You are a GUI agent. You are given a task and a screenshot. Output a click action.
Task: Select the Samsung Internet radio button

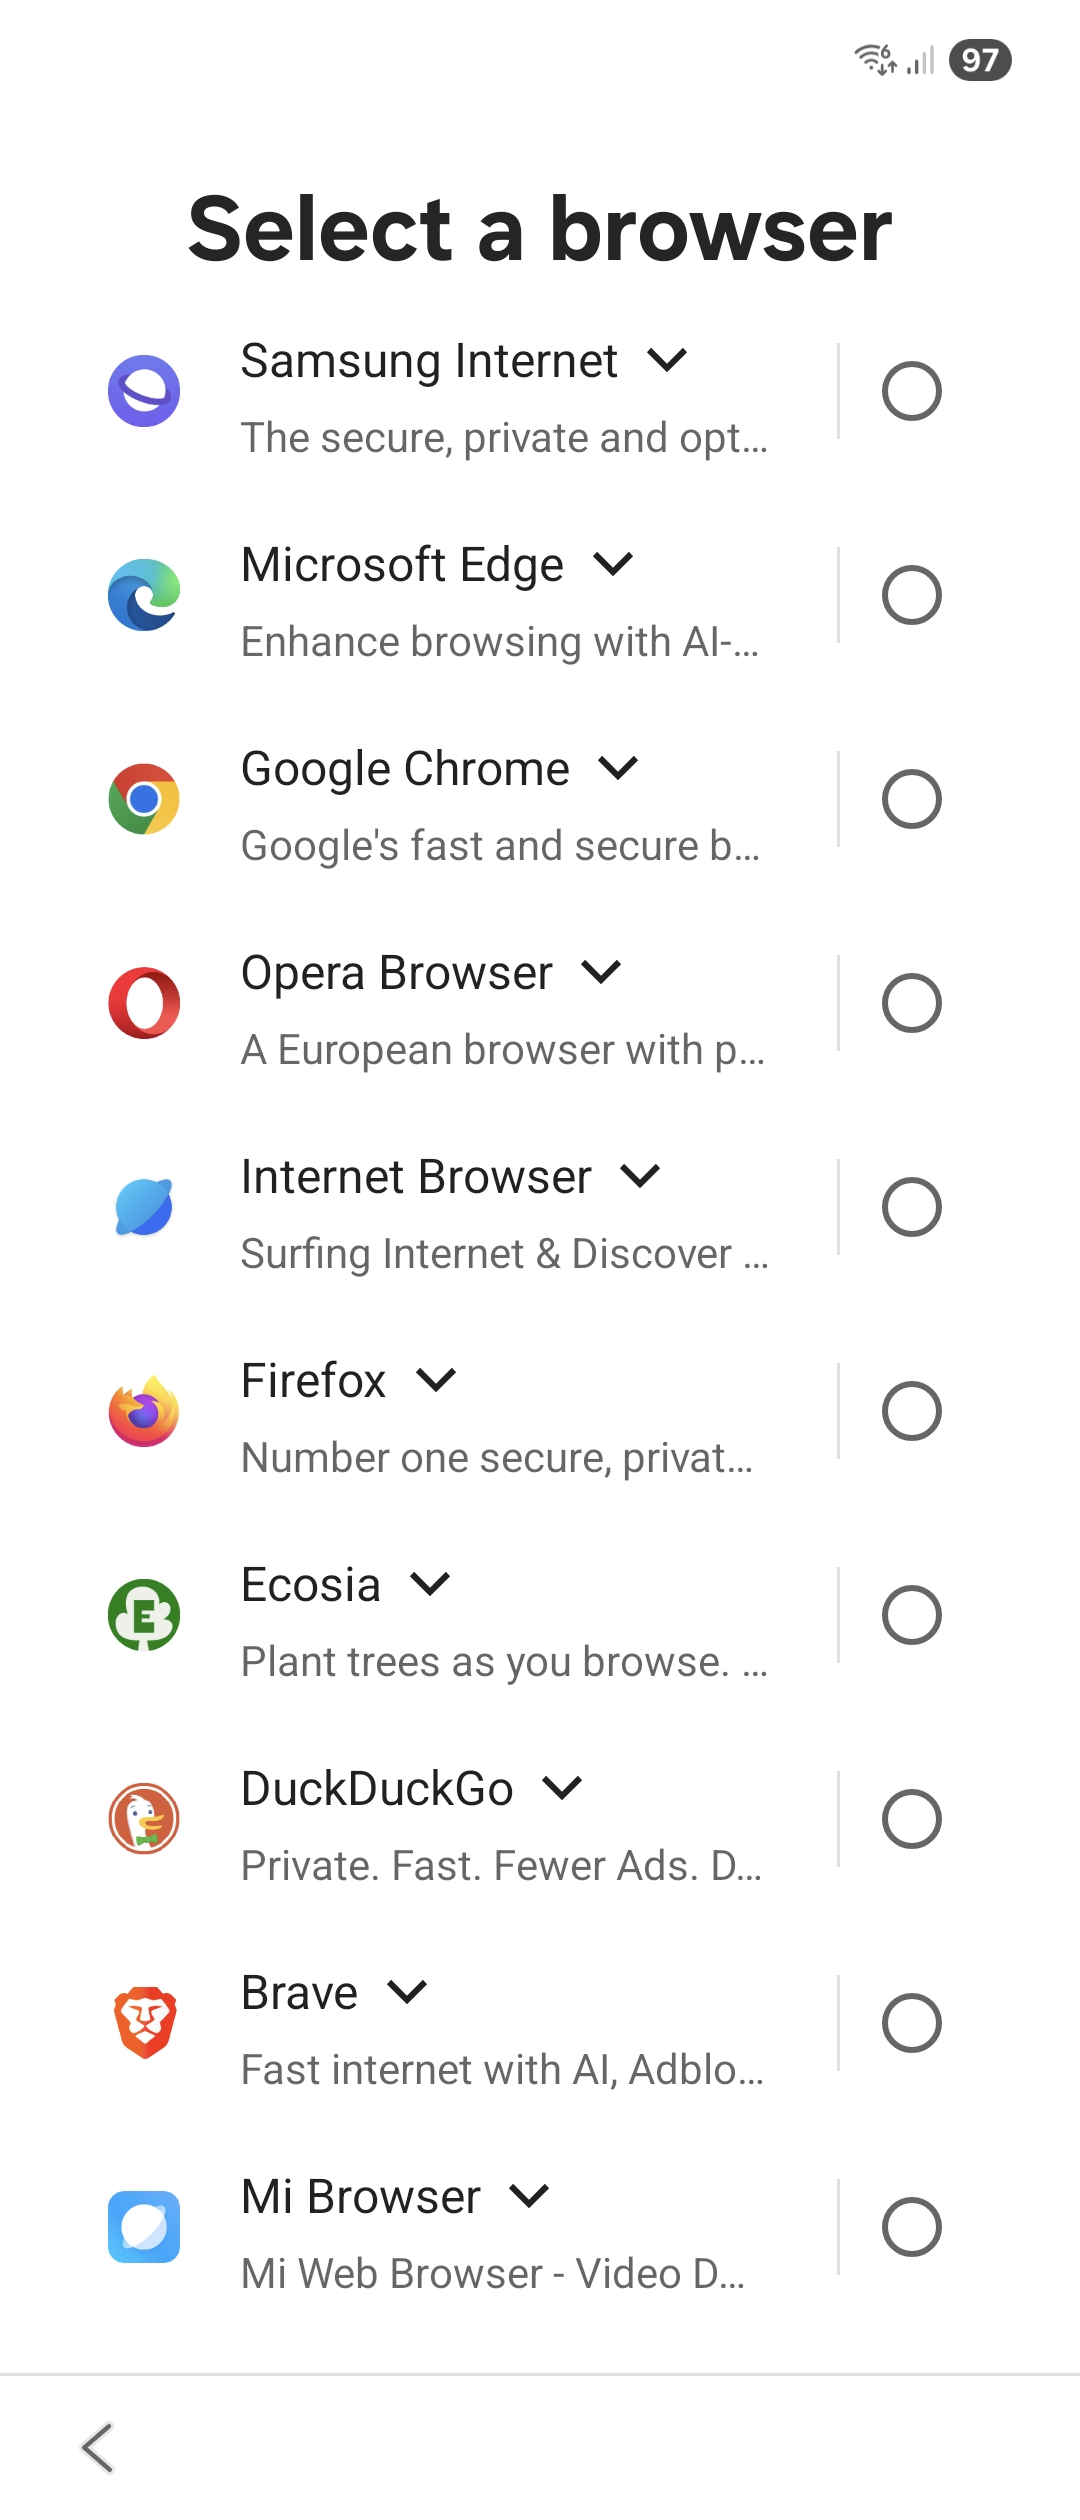(x=912, y=391)
